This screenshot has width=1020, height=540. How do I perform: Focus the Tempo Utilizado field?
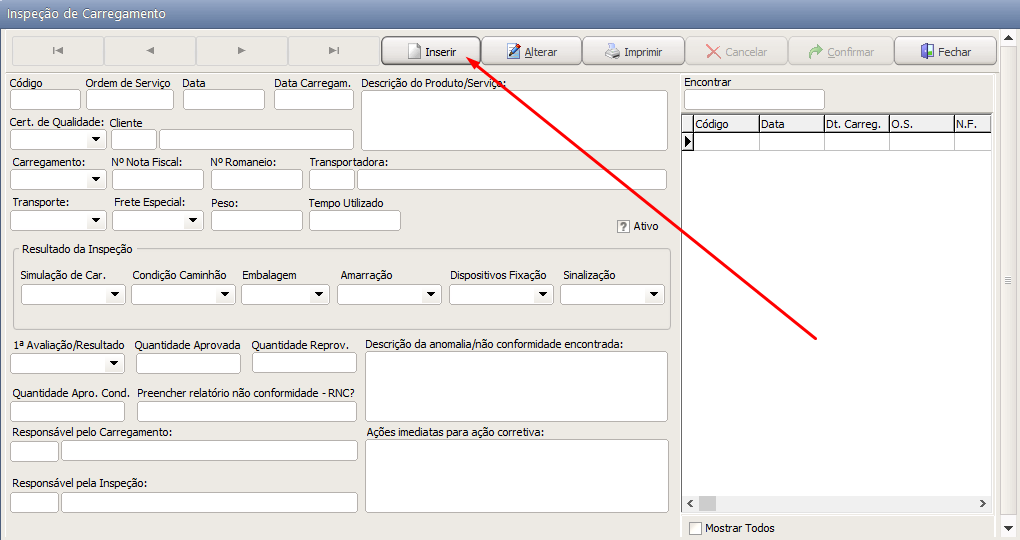click(355, 221)
